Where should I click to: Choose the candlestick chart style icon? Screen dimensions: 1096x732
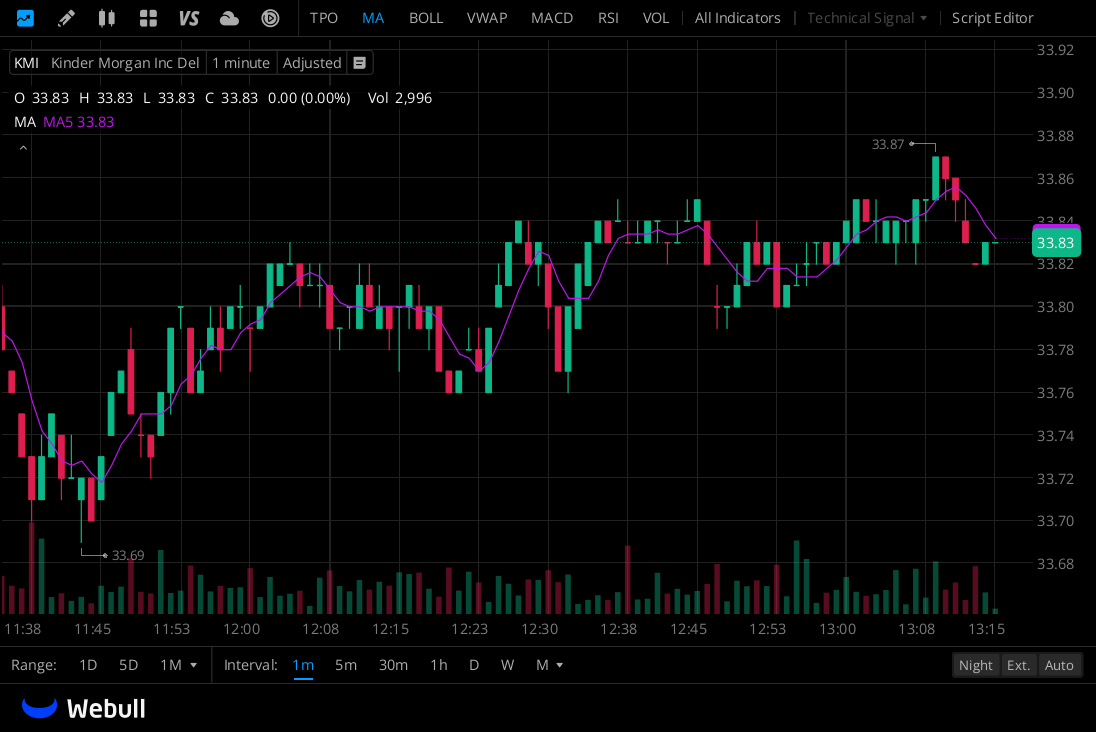pyautogui.click(x=106, y=18)
